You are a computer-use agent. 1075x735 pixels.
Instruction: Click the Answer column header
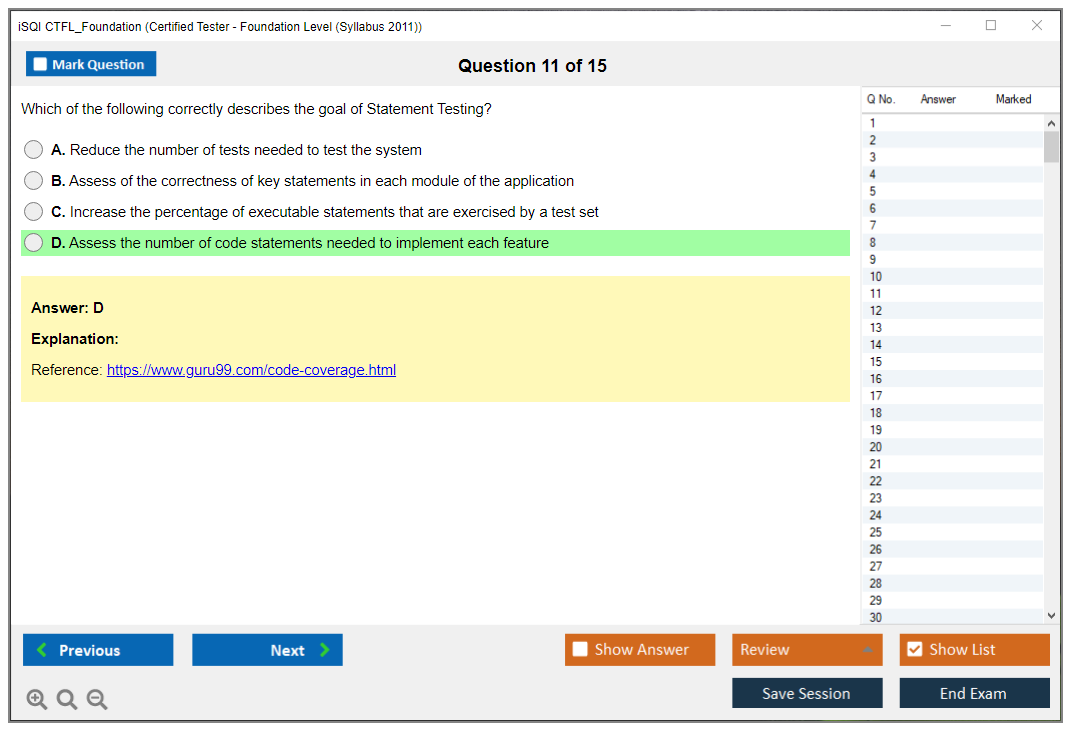pyautogui.click(x=938, y=99)
